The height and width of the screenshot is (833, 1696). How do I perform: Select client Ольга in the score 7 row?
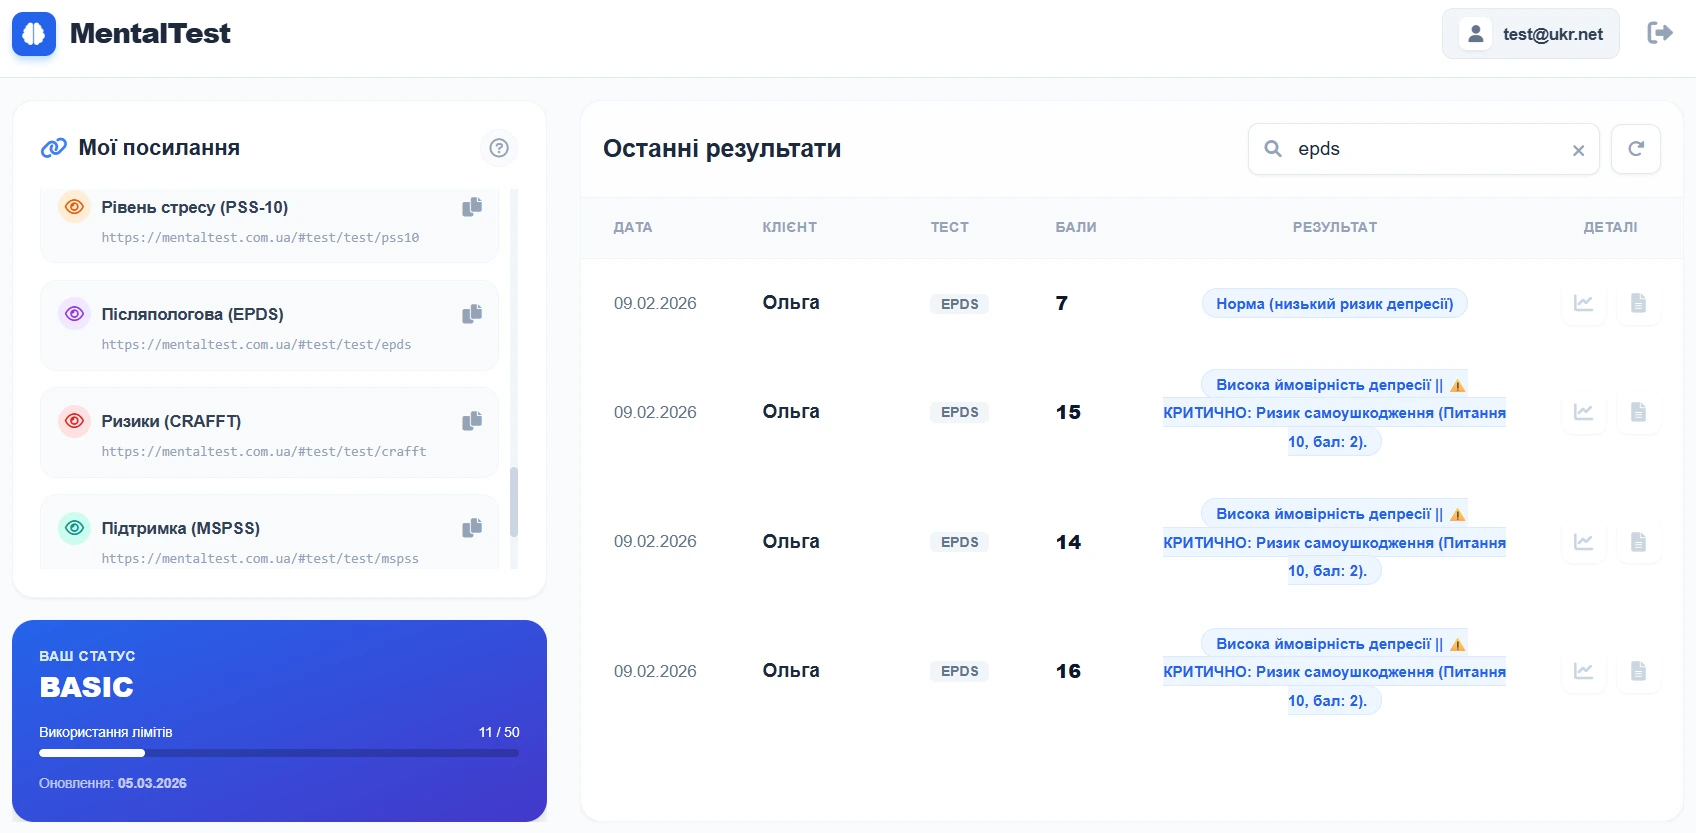click(x=791, y=303)
